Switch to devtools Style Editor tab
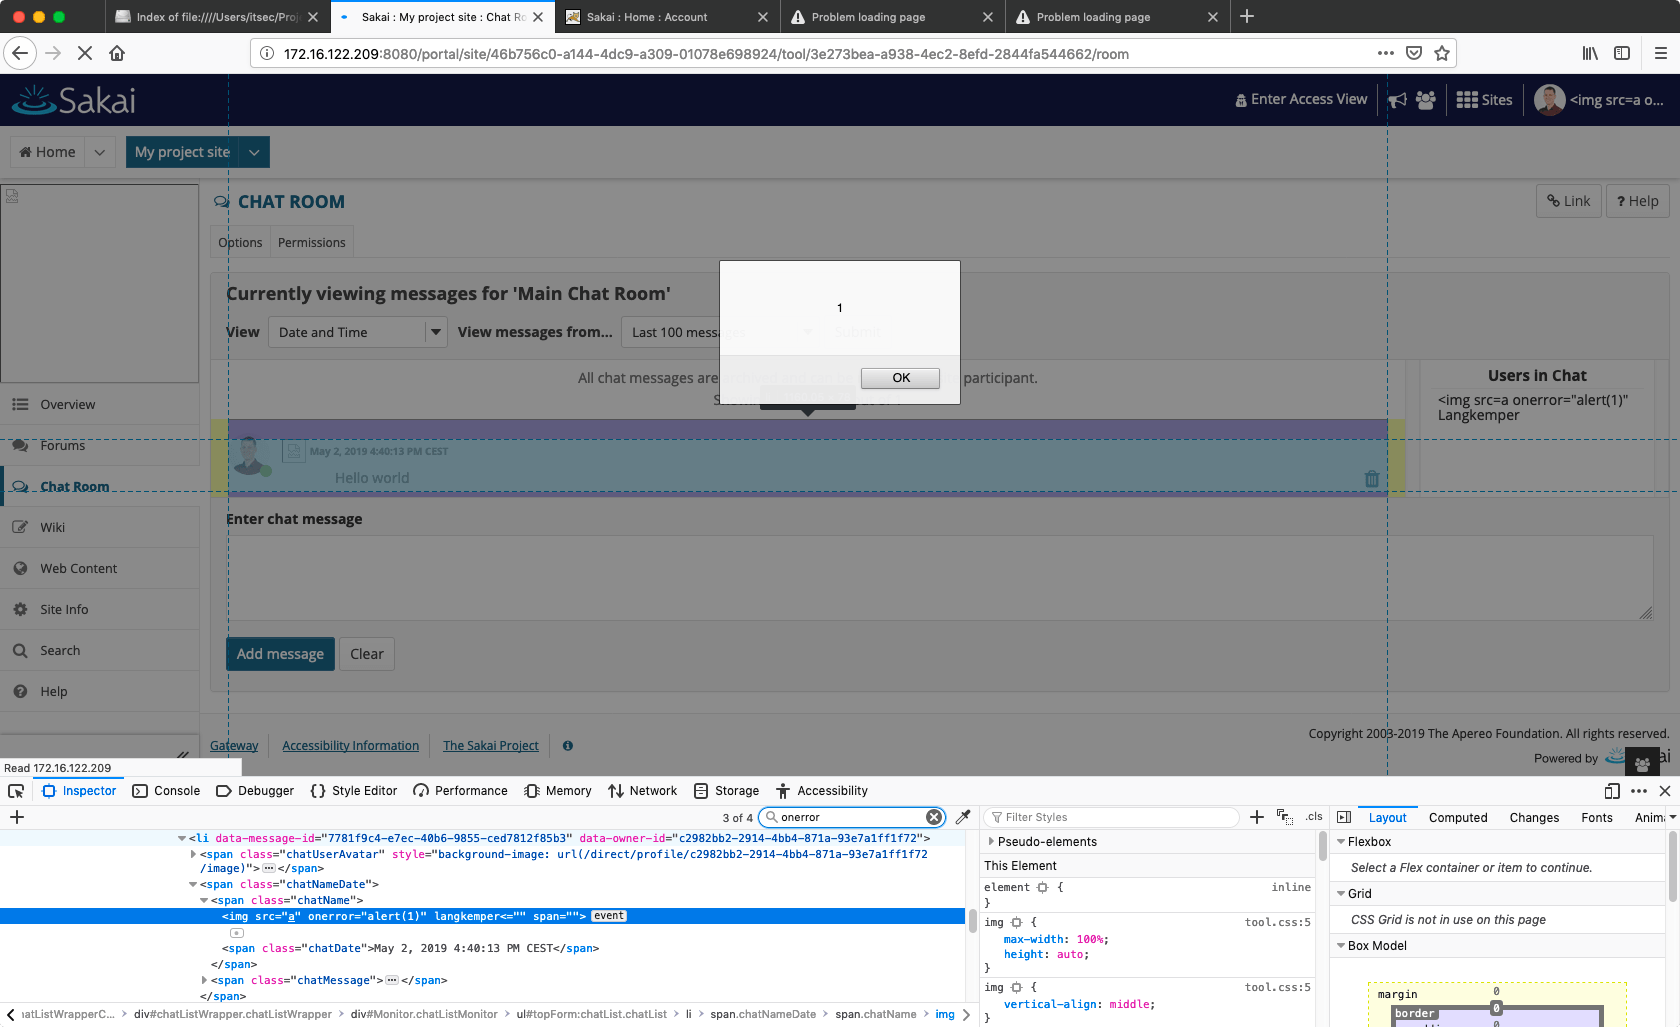 tap(354, 791)
